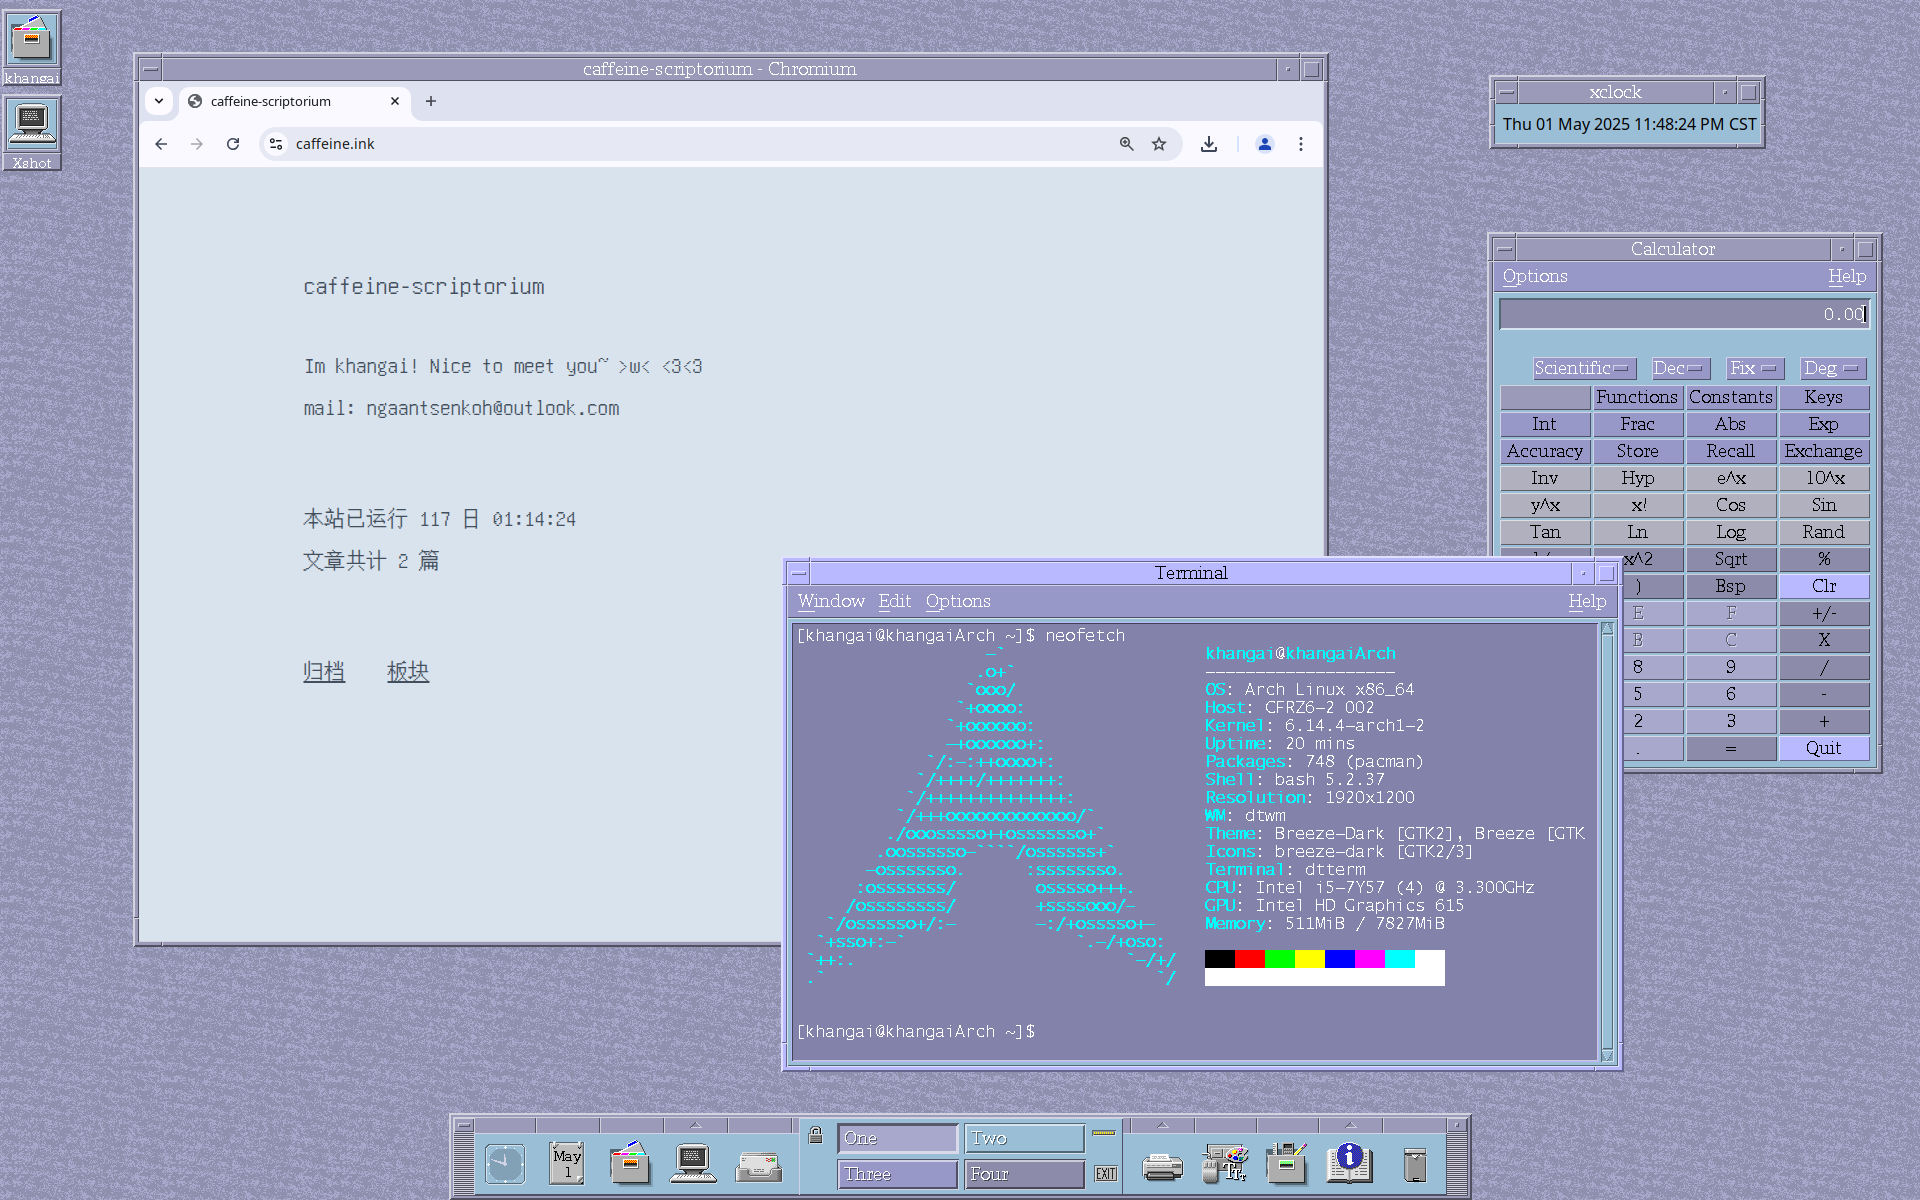Image resolution: width=1920 pixels, height=1200 pixels.
Task: Open the Scientific mode option menu
Action: [1584, 368]
